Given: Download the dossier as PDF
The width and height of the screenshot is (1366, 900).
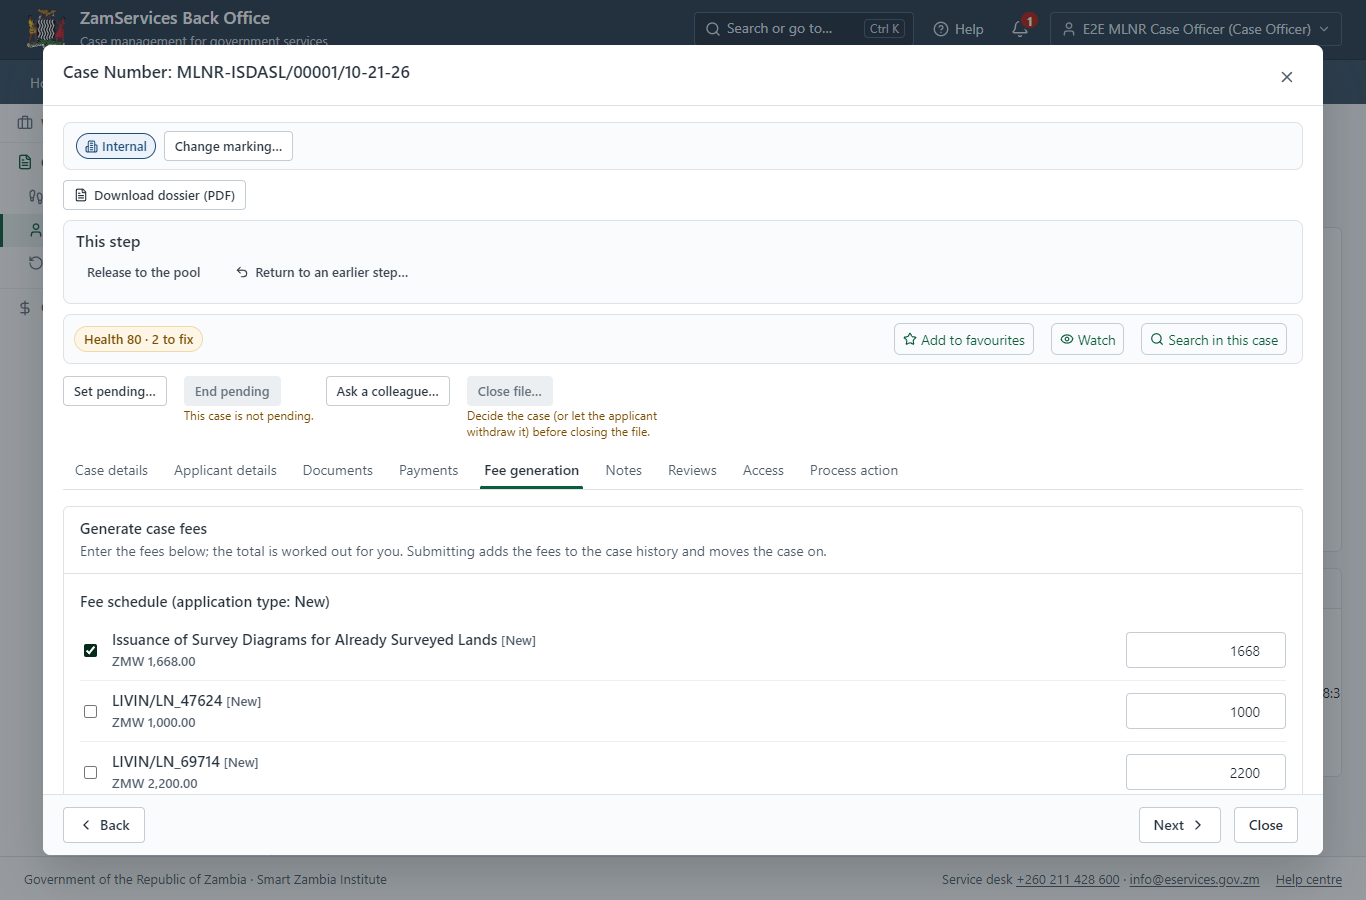Looking at the screenshot, I should click(154, 195).
